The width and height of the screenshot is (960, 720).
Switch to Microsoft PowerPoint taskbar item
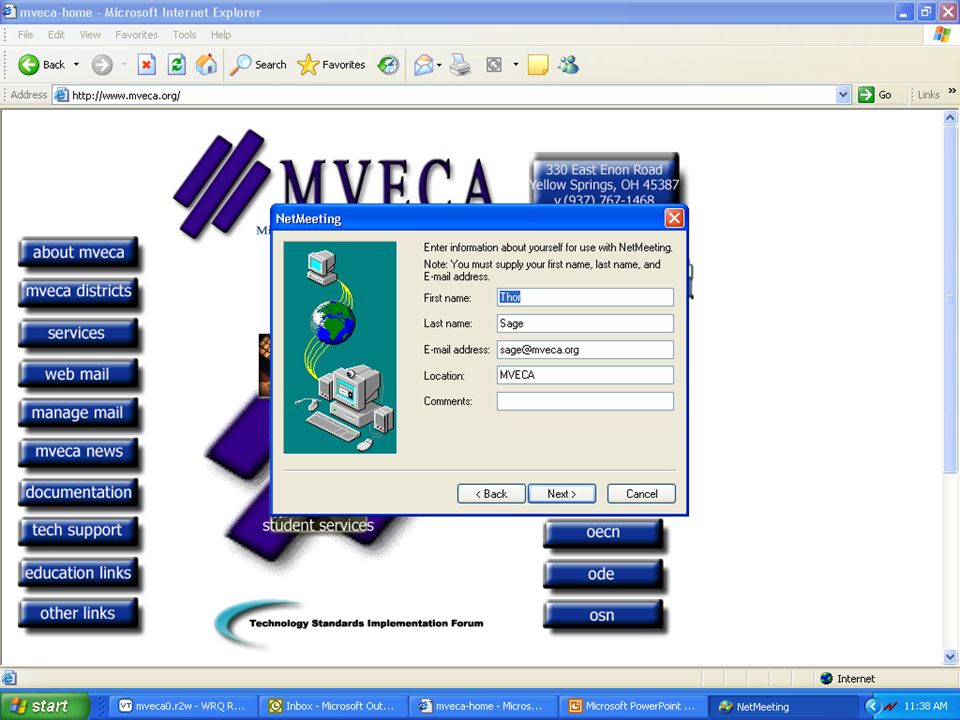[633, 706]
